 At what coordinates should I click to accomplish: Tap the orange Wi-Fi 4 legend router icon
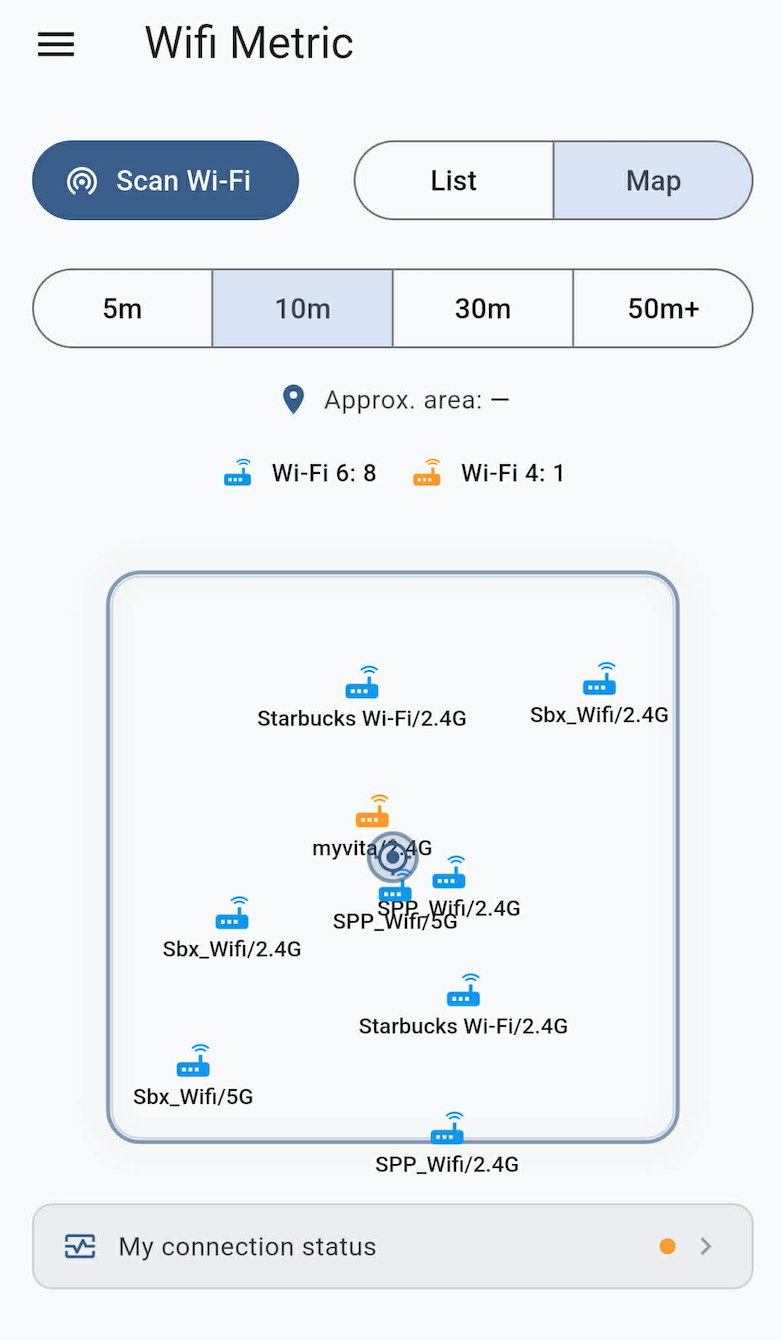click(427, 472)
